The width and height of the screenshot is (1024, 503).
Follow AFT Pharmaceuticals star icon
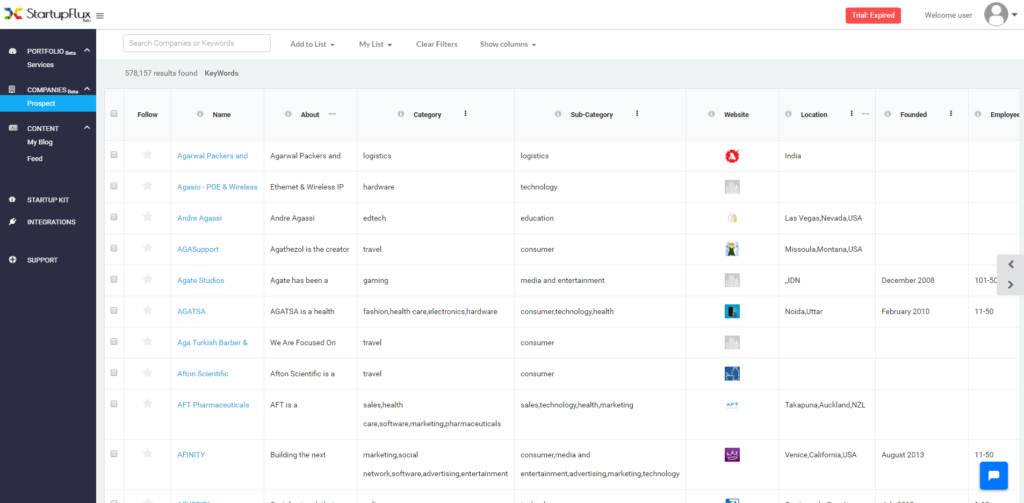click(148, 404)
